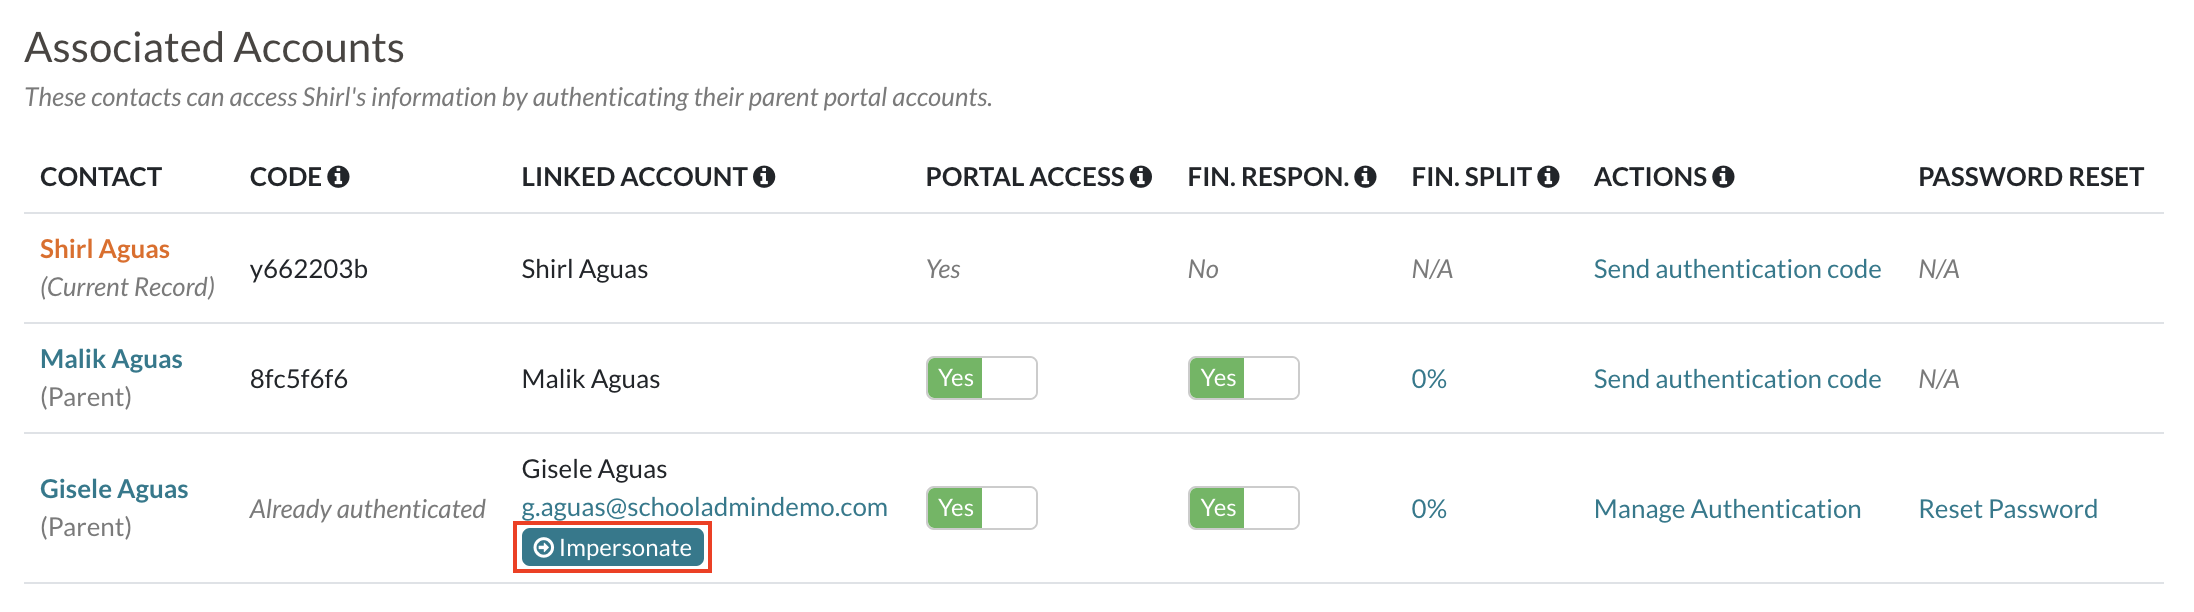Click the Impersonate button for Gisele Aguas
The image size is (2194, 612).
613,548
